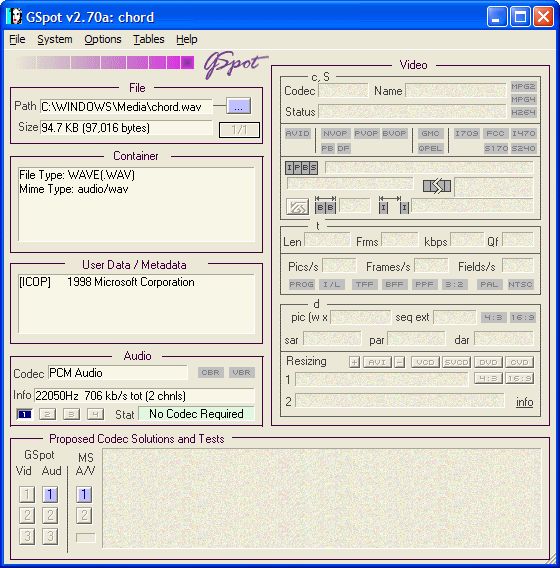The image size is (560, 568).
Task: Click the AVI button in Resizing
Action: (377, 362)
